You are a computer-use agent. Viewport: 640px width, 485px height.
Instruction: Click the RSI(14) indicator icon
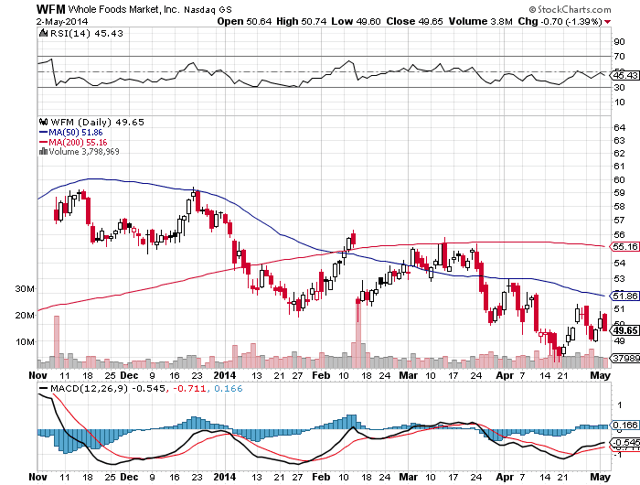[x=43, y=33]
